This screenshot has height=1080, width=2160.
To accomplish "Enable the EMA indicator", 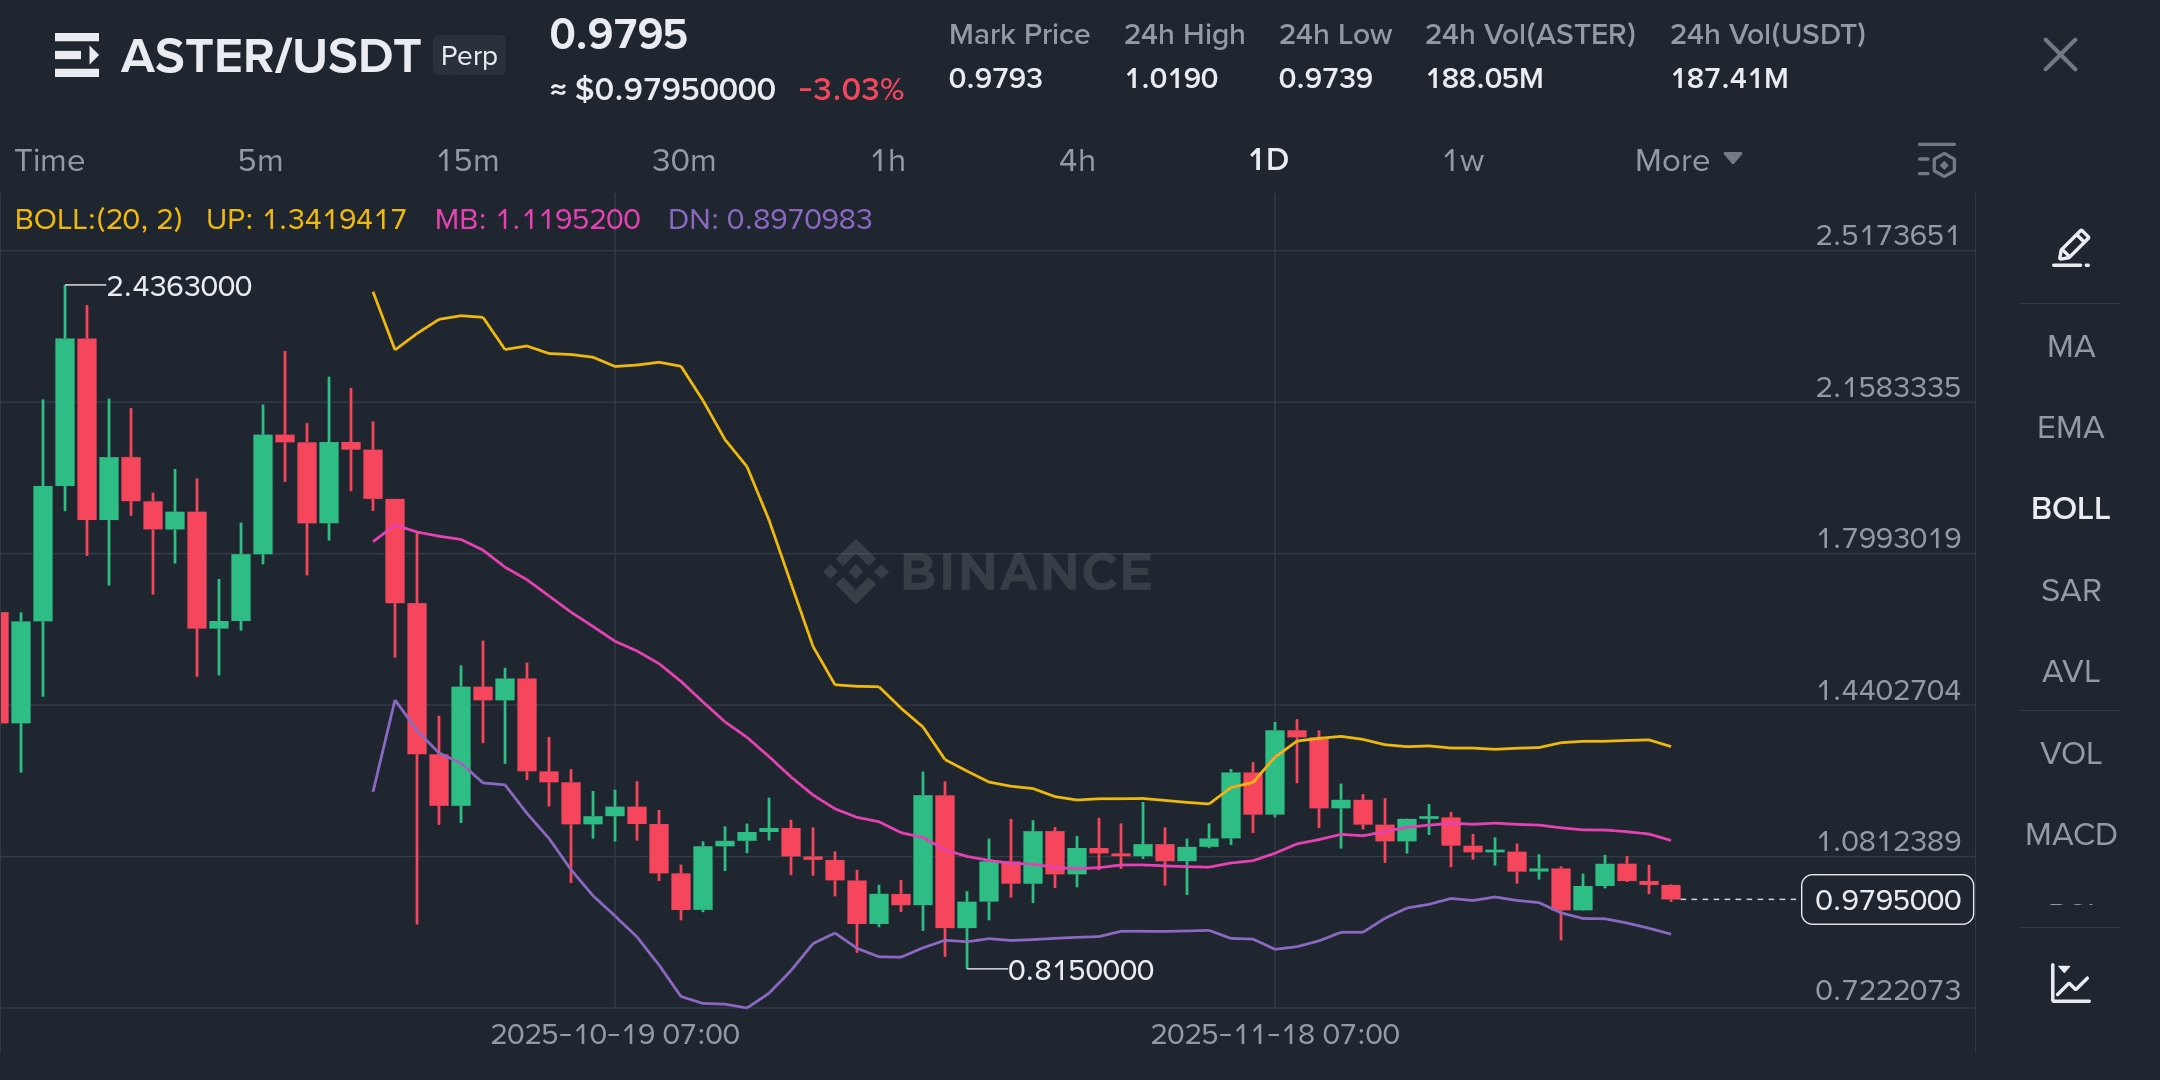I will tap(2070, 427).
